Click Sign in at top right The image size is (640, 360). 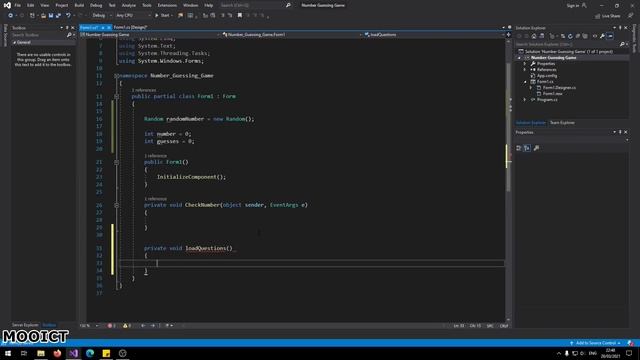tap(572, 5)
